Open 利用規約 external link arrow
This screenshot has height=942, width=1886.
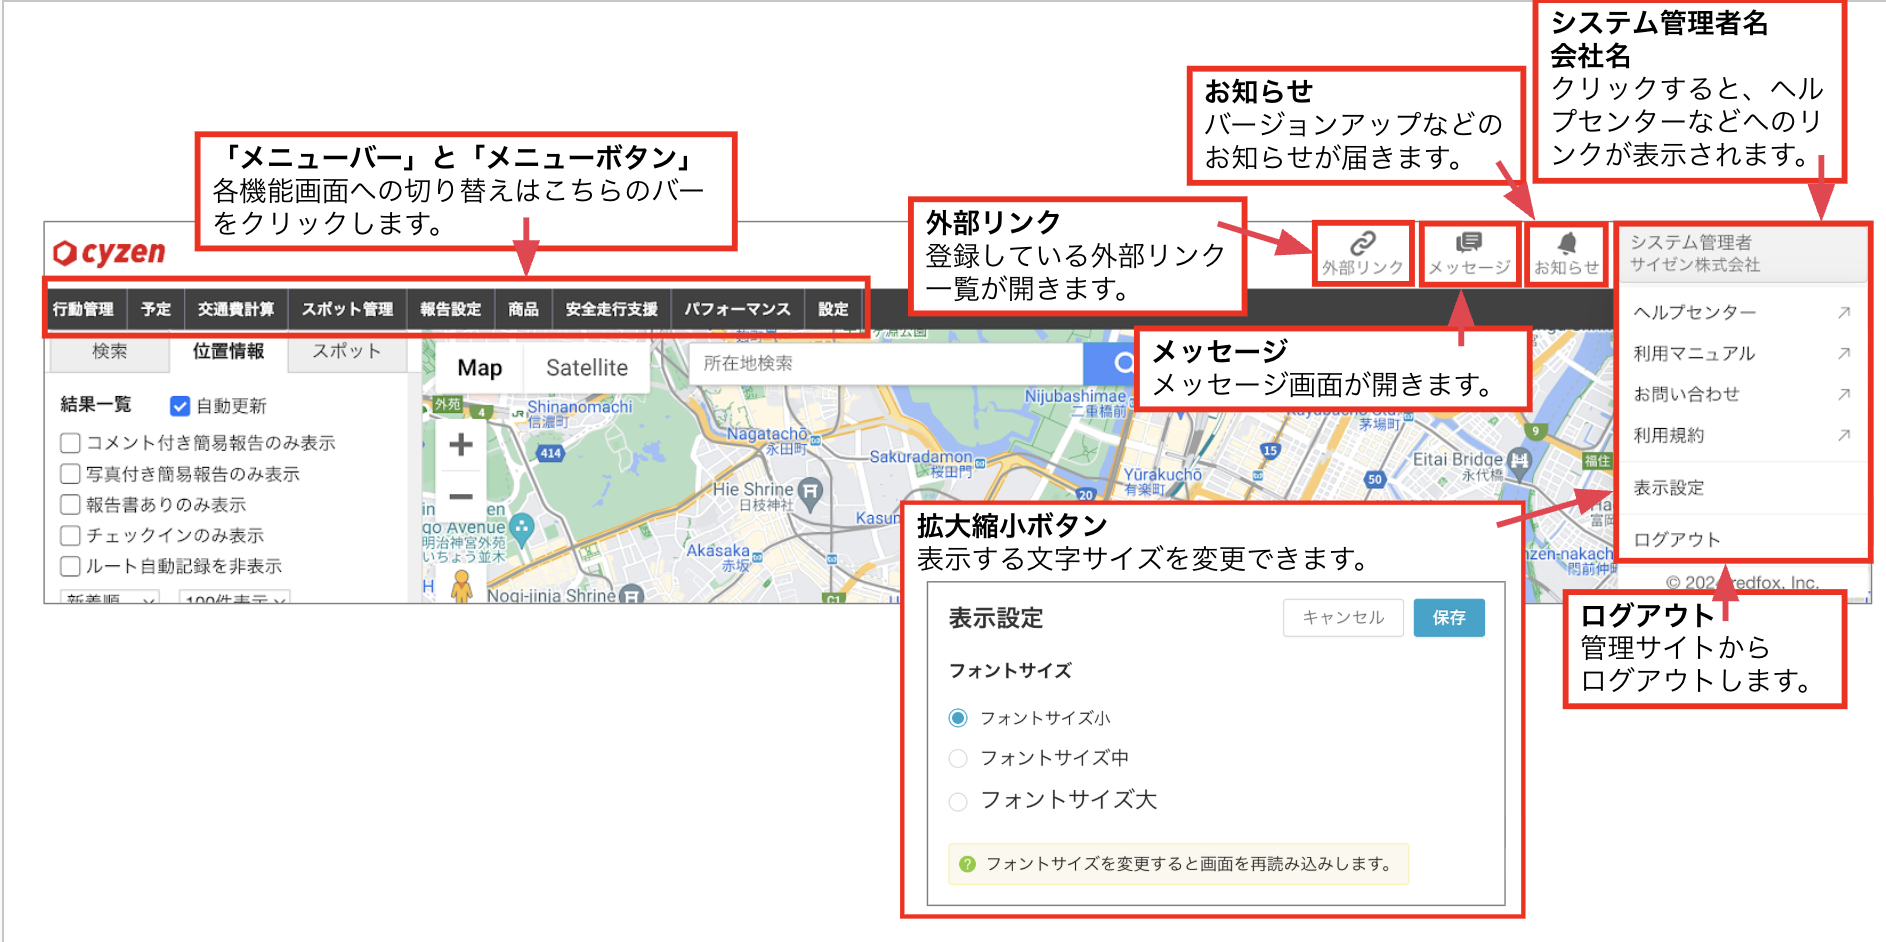click(x=1844, y=435)
